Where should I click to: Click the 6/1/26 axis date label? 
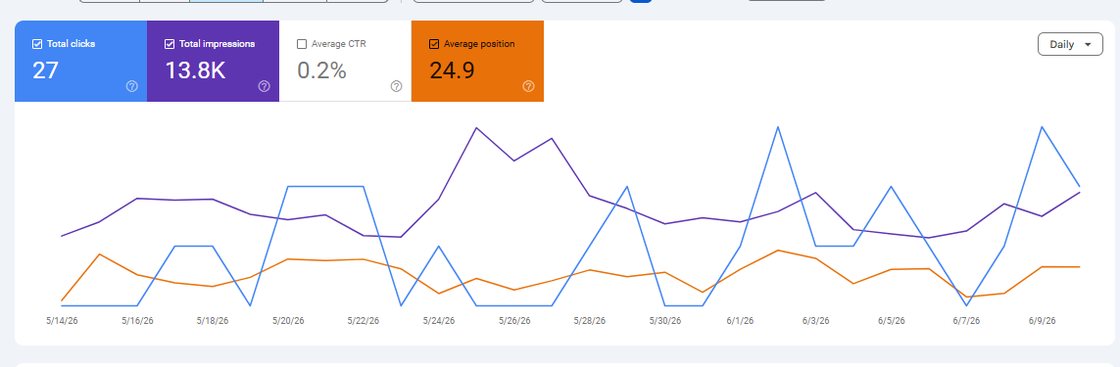[740, 321]
